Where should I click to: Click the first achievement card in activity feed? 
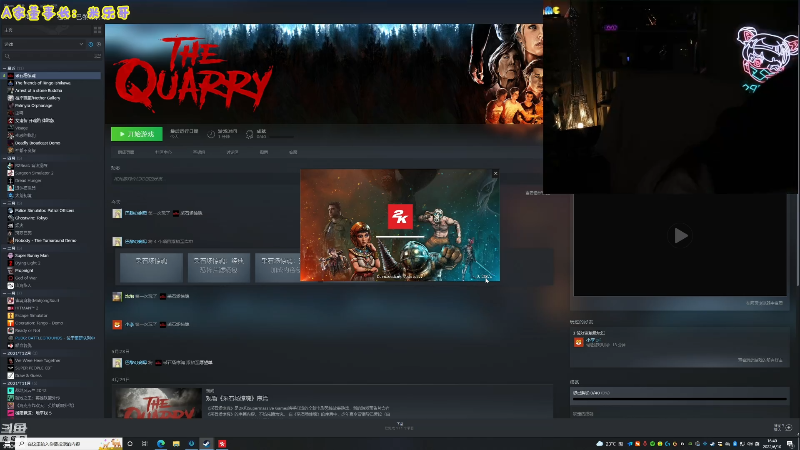click(x=151, y=267)
